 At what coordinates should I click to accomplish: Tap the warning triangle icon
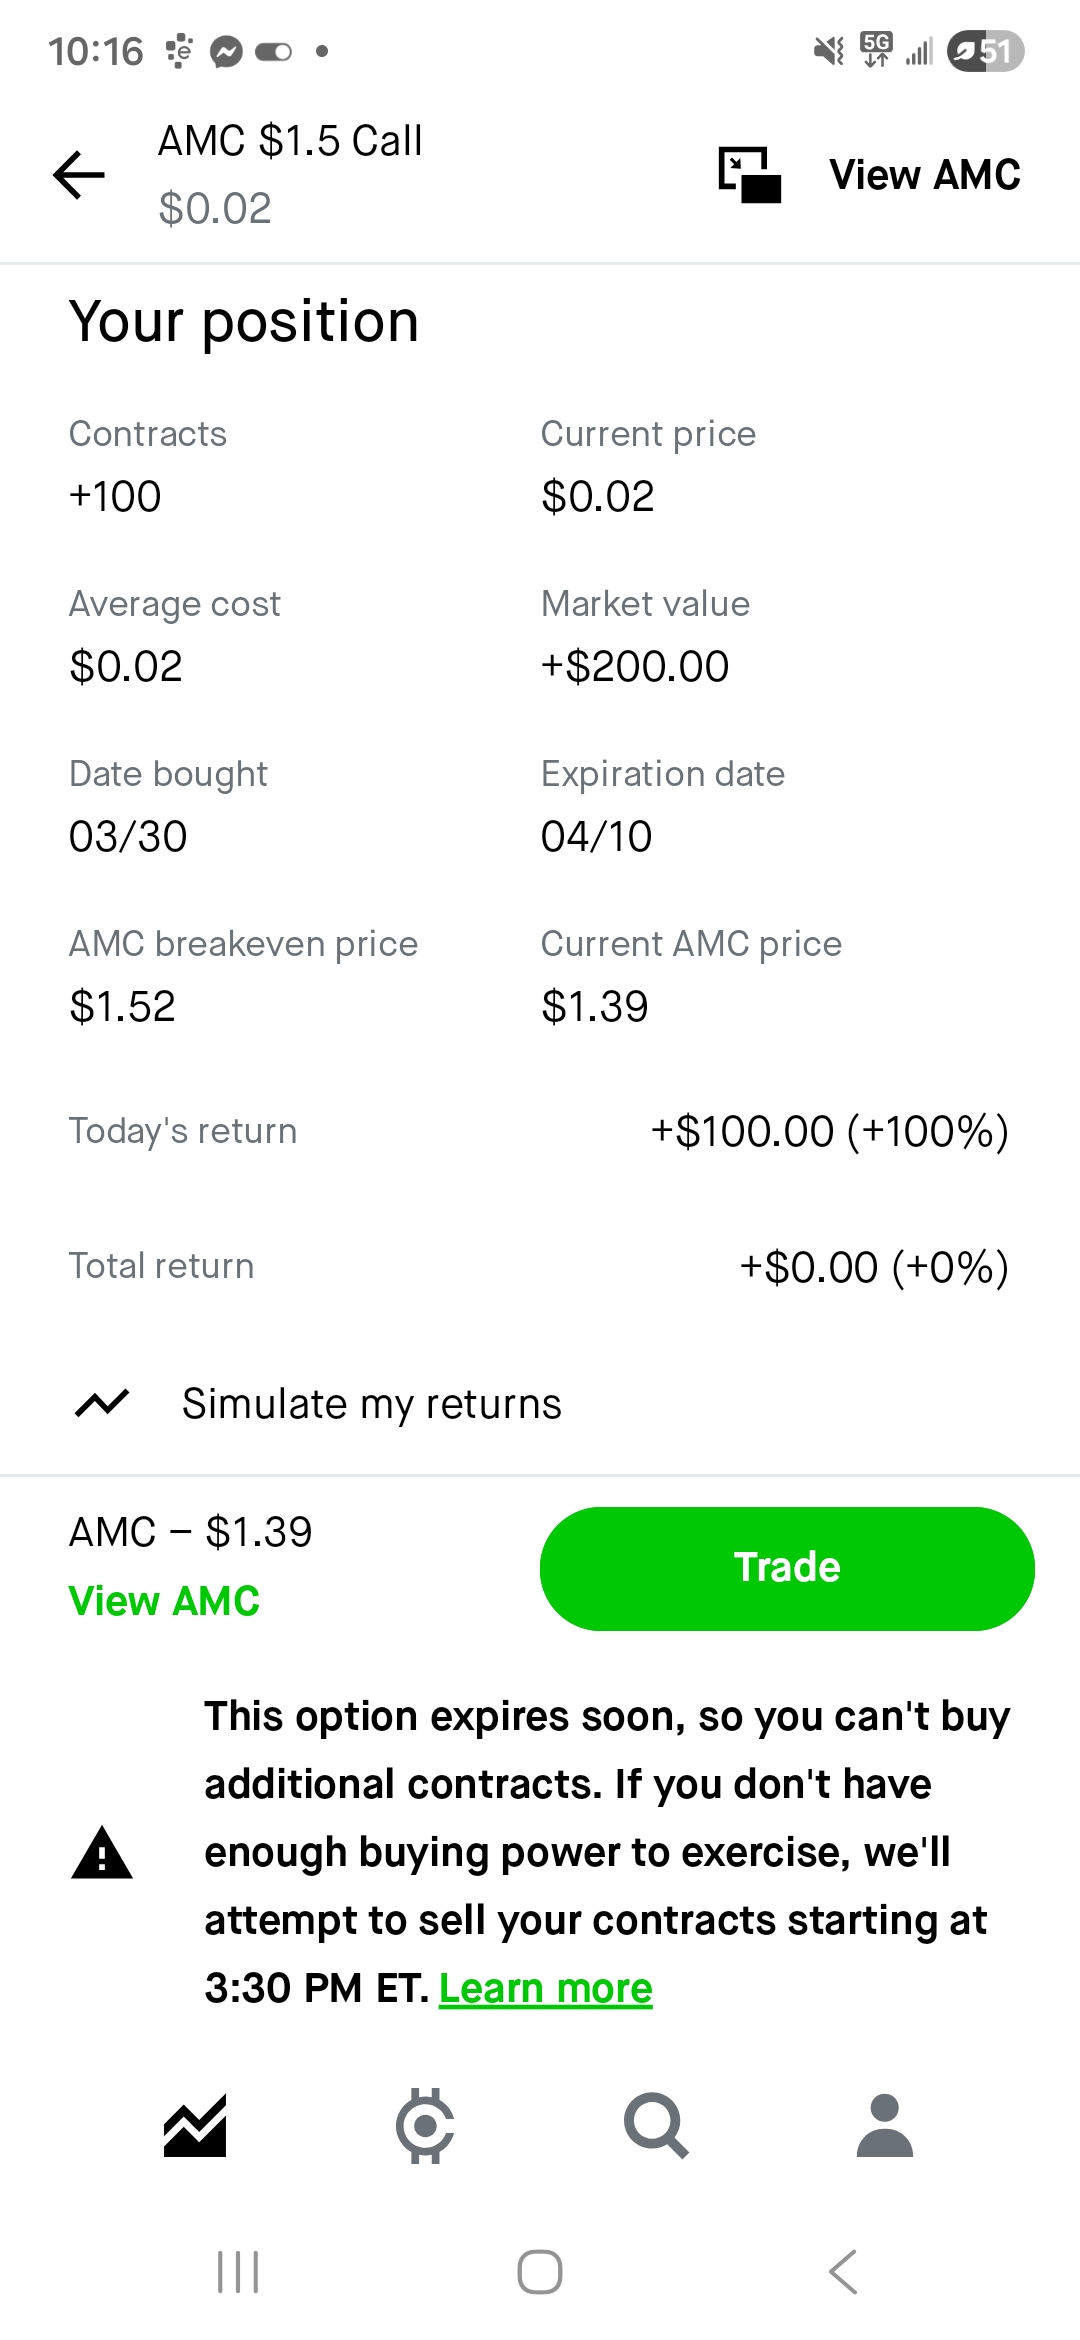(x=102, y=1852)
